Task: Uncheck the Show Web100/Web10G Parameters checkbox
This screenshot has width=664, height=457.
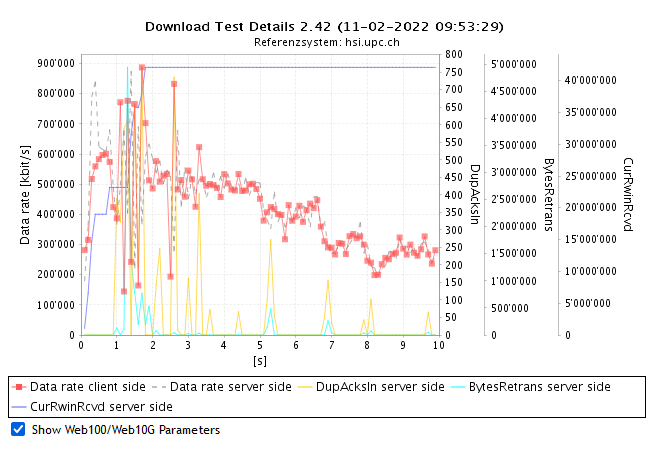Action: pos(18,429)
